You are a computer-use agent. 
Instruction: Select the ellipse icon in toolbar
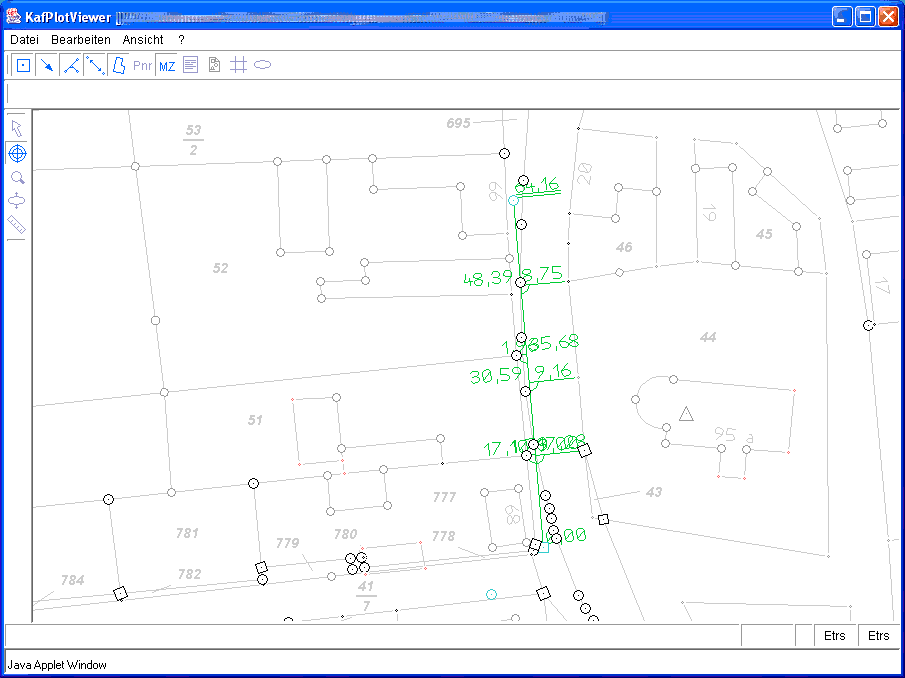[262, 66]
